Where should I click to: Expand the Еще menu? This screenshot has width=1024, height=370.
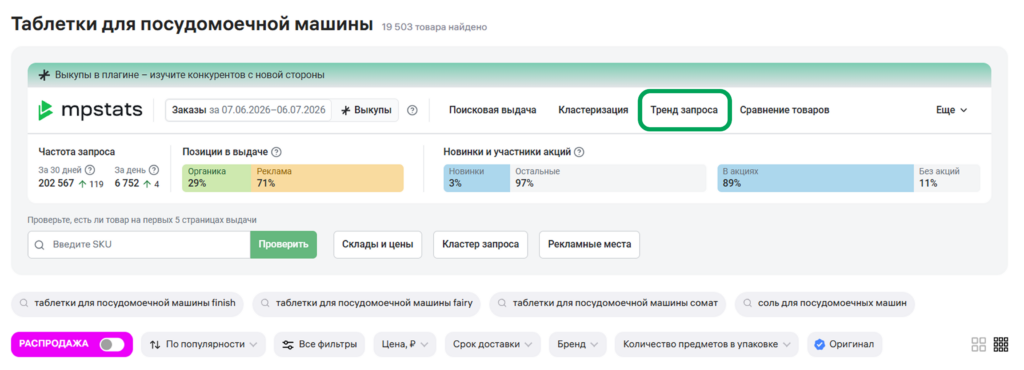pyautogui.click(x=952, y=110)
